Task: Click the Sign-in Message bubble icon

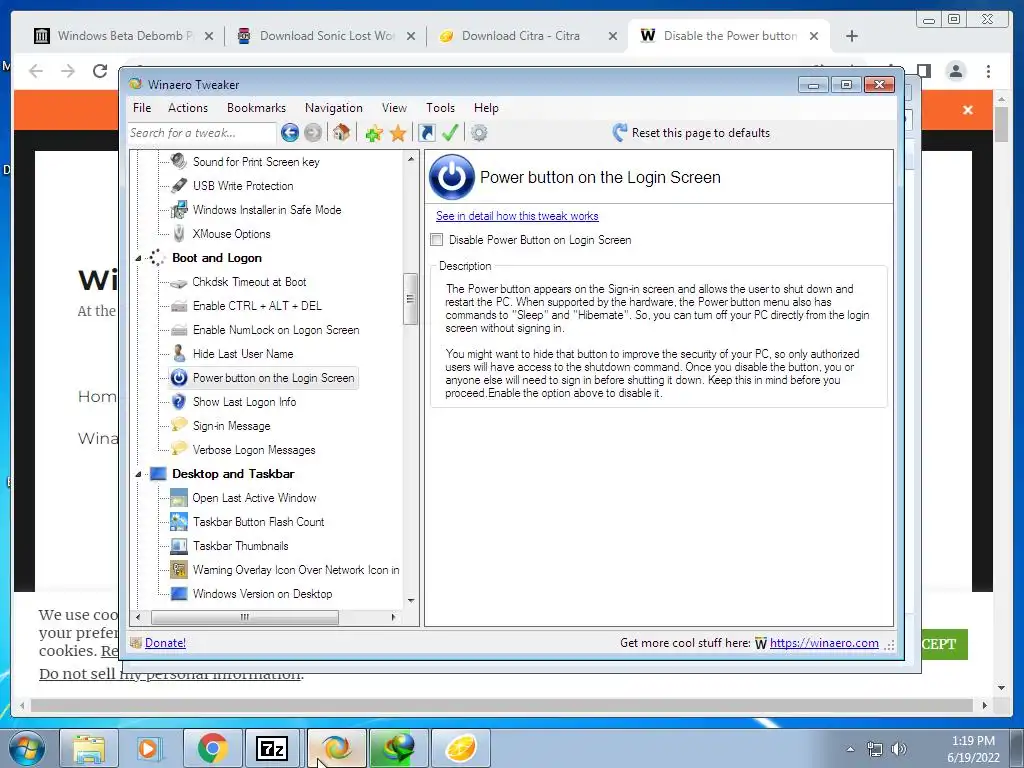Action: pyautogui.click(x=178, y=425)
